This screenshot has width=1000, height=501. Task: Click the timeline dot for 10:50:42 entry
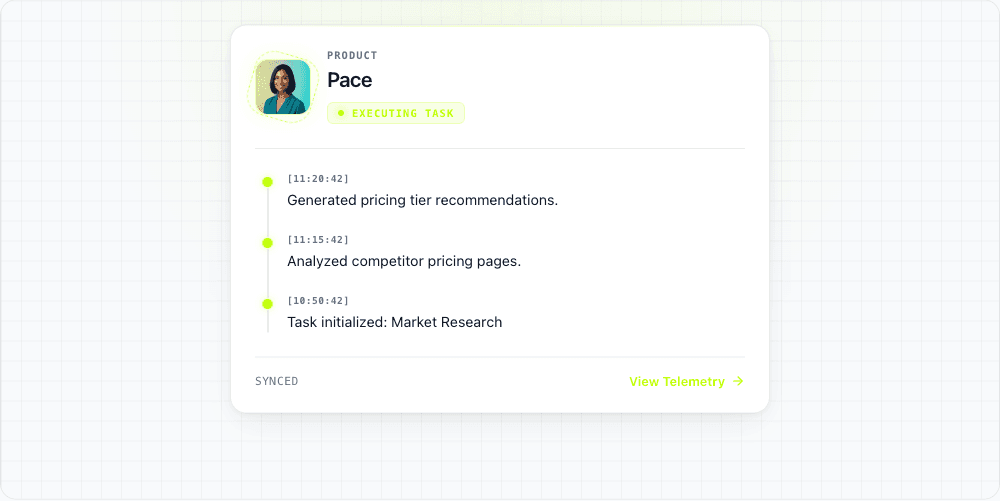[267, 304]
